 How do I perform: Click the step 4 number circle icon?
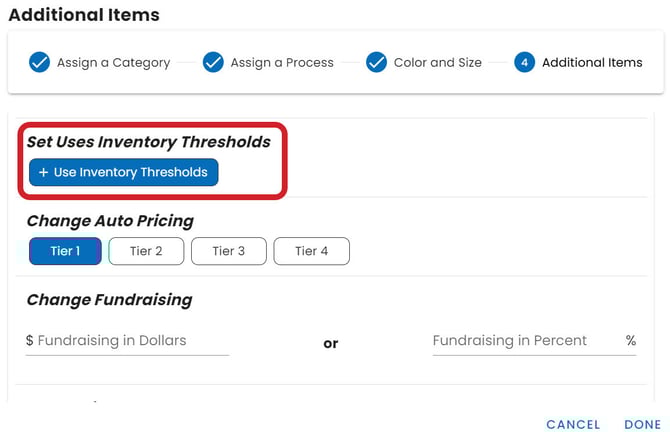(x=524, y=63)
